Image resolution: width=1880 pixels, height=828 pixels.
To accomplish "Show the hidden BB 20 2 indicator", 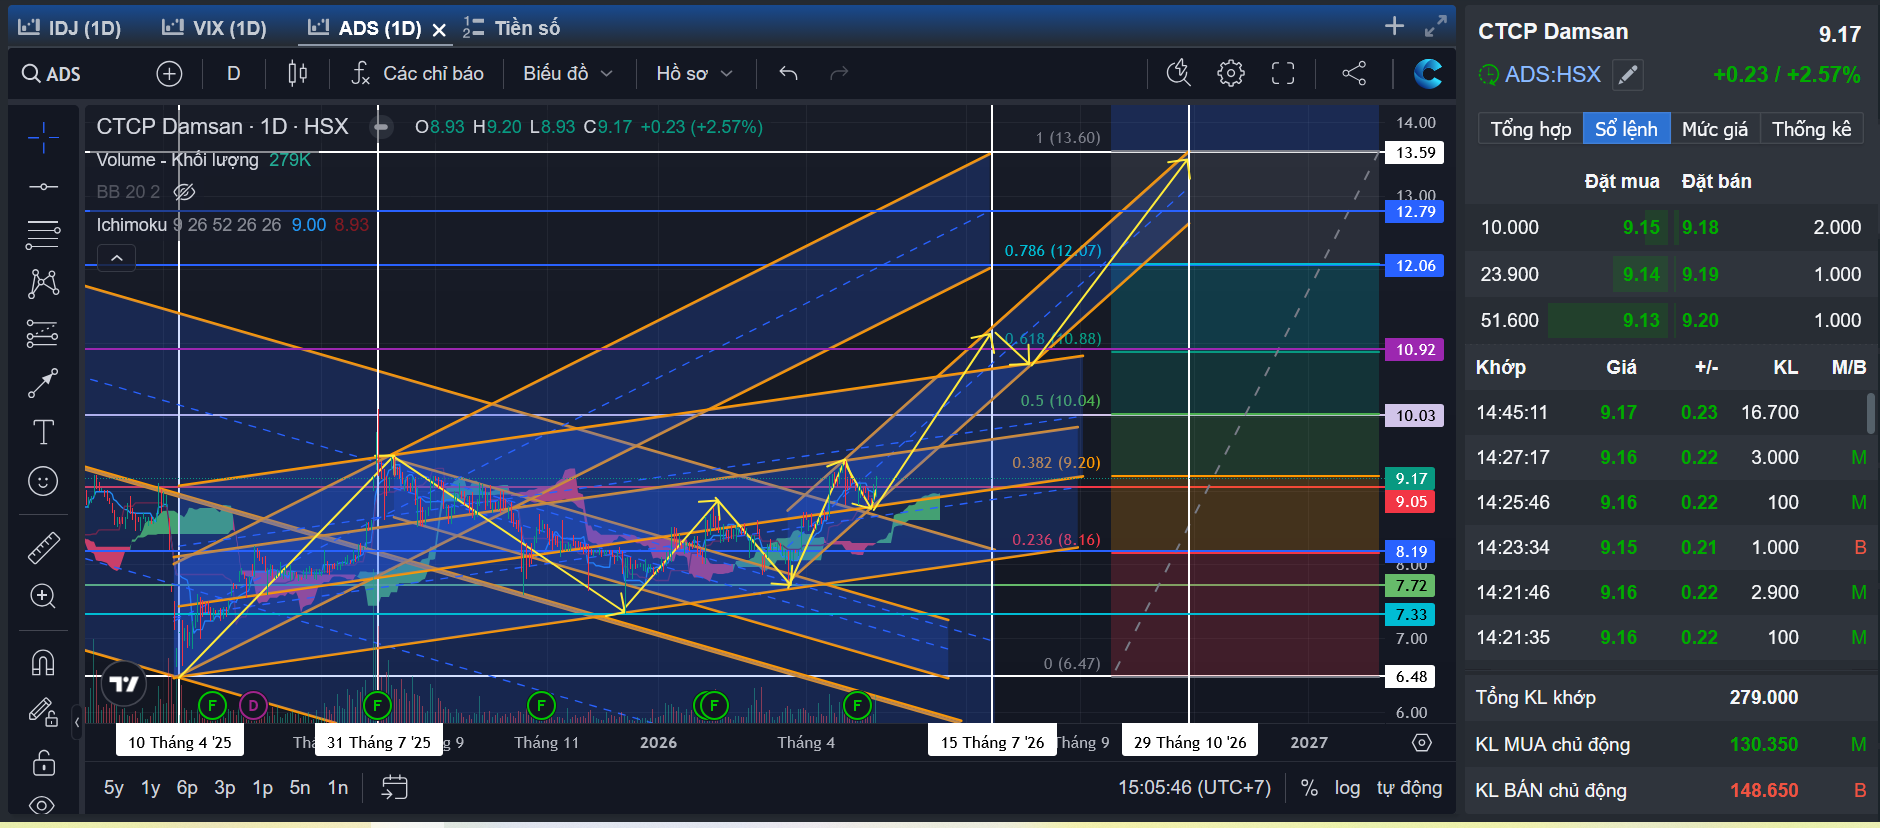I will (x=184, y=192).
